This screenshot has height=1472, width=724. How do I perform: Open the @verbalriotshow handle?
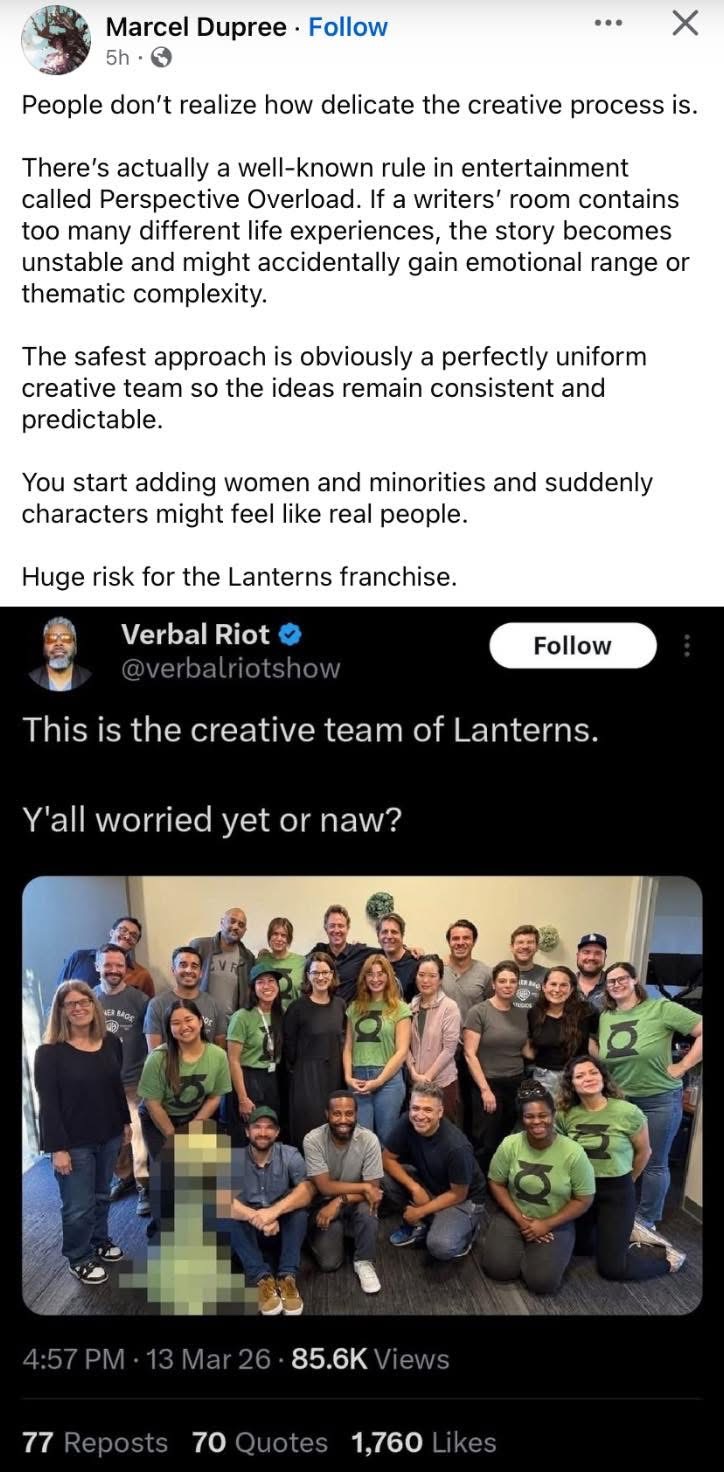(x=230, y=668)
